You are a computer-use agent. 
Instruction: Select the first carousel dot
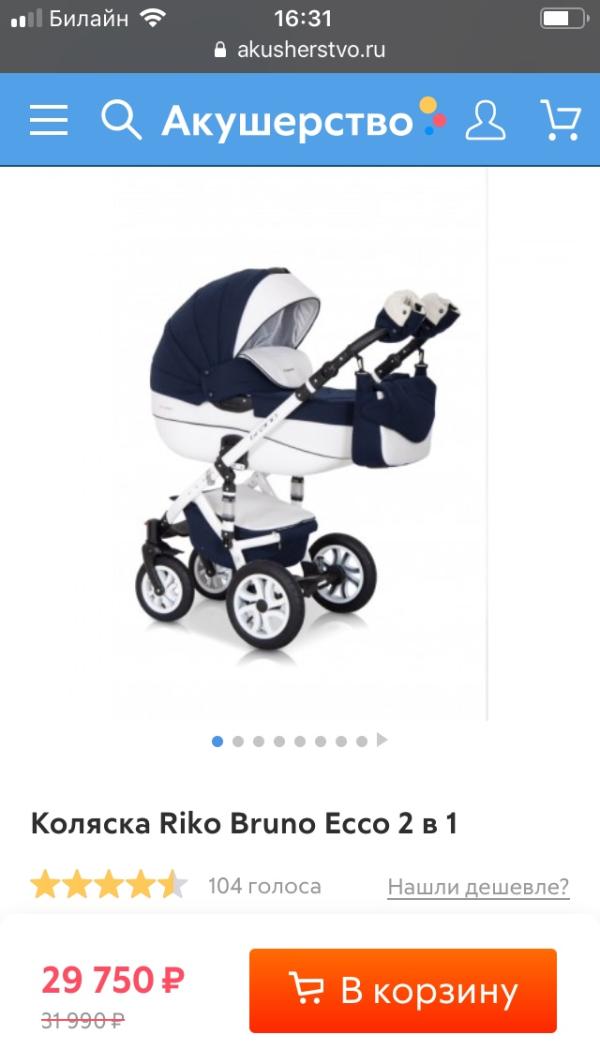[x=217, y=741]
